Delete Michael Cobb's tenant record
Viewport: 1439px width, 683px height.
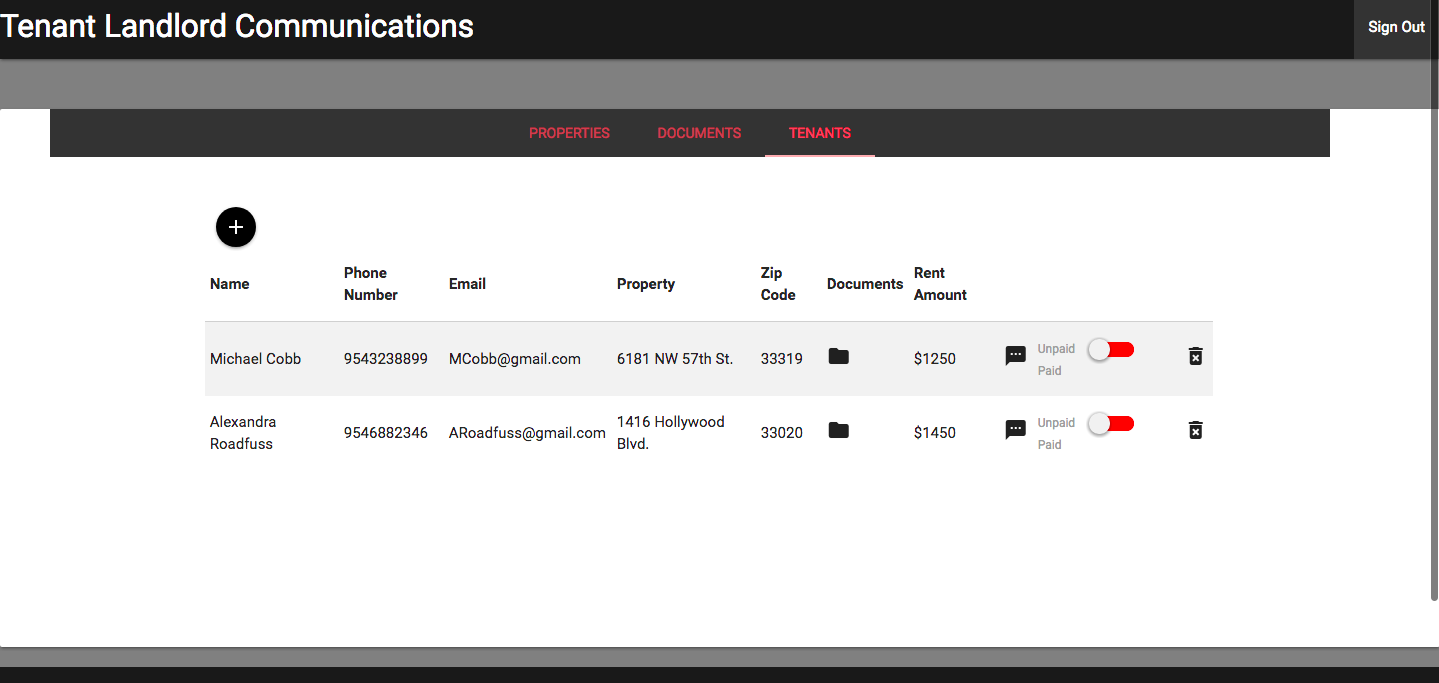point(1195,355)
